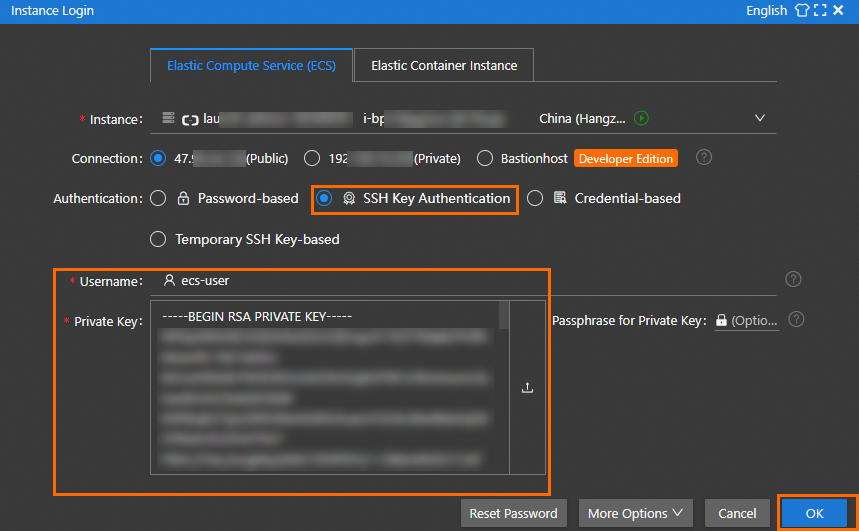This screenshot has height=531, width=859.
Task: Choose Temporary SSH Key-based radio
Action: coord(158,239)
